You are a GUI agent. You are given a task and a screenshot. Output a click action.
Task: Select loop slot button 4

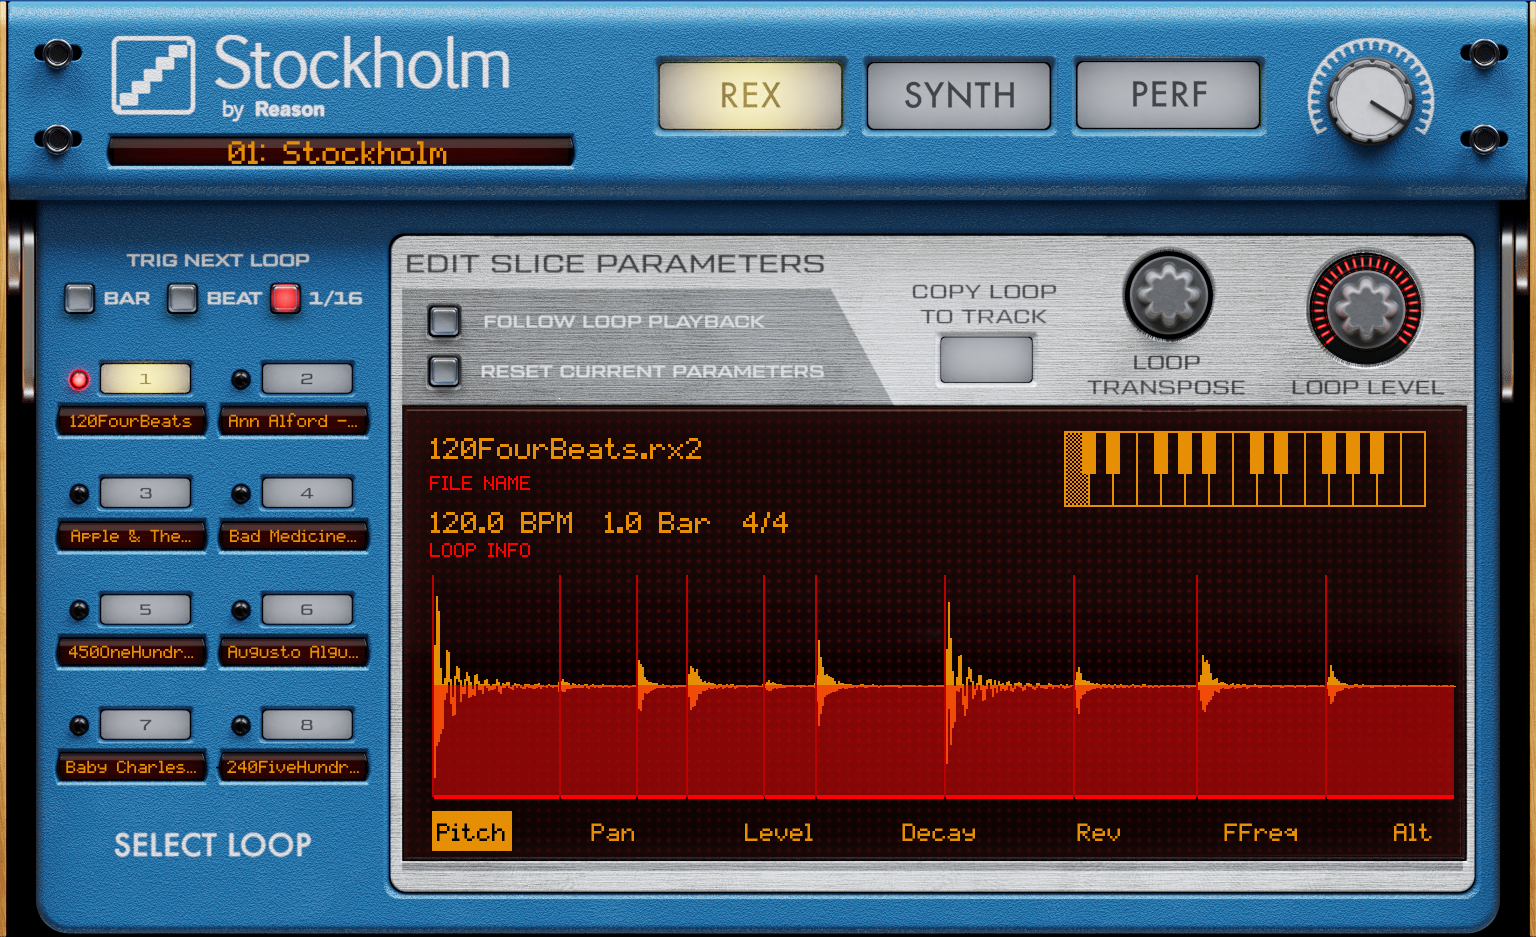[x=307, y=493]
